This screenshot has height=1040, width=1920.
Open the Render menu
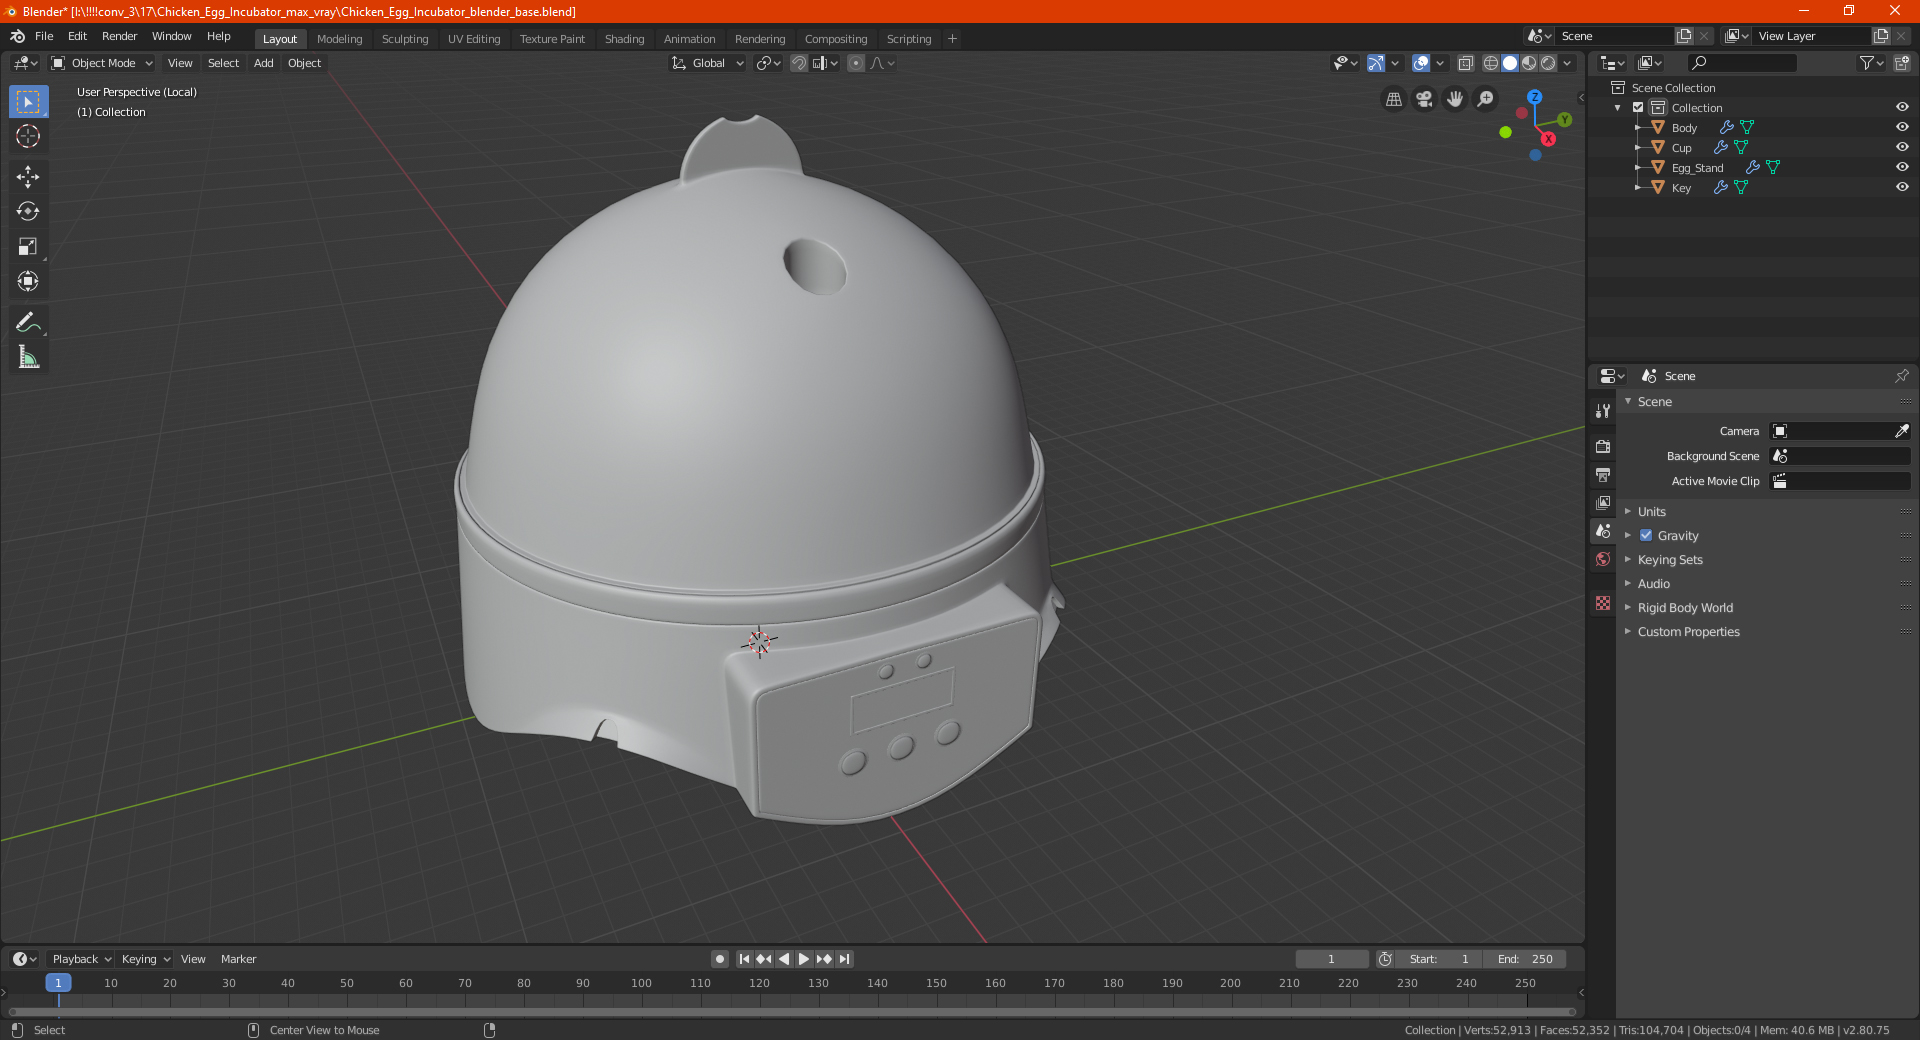click(119, 36)
